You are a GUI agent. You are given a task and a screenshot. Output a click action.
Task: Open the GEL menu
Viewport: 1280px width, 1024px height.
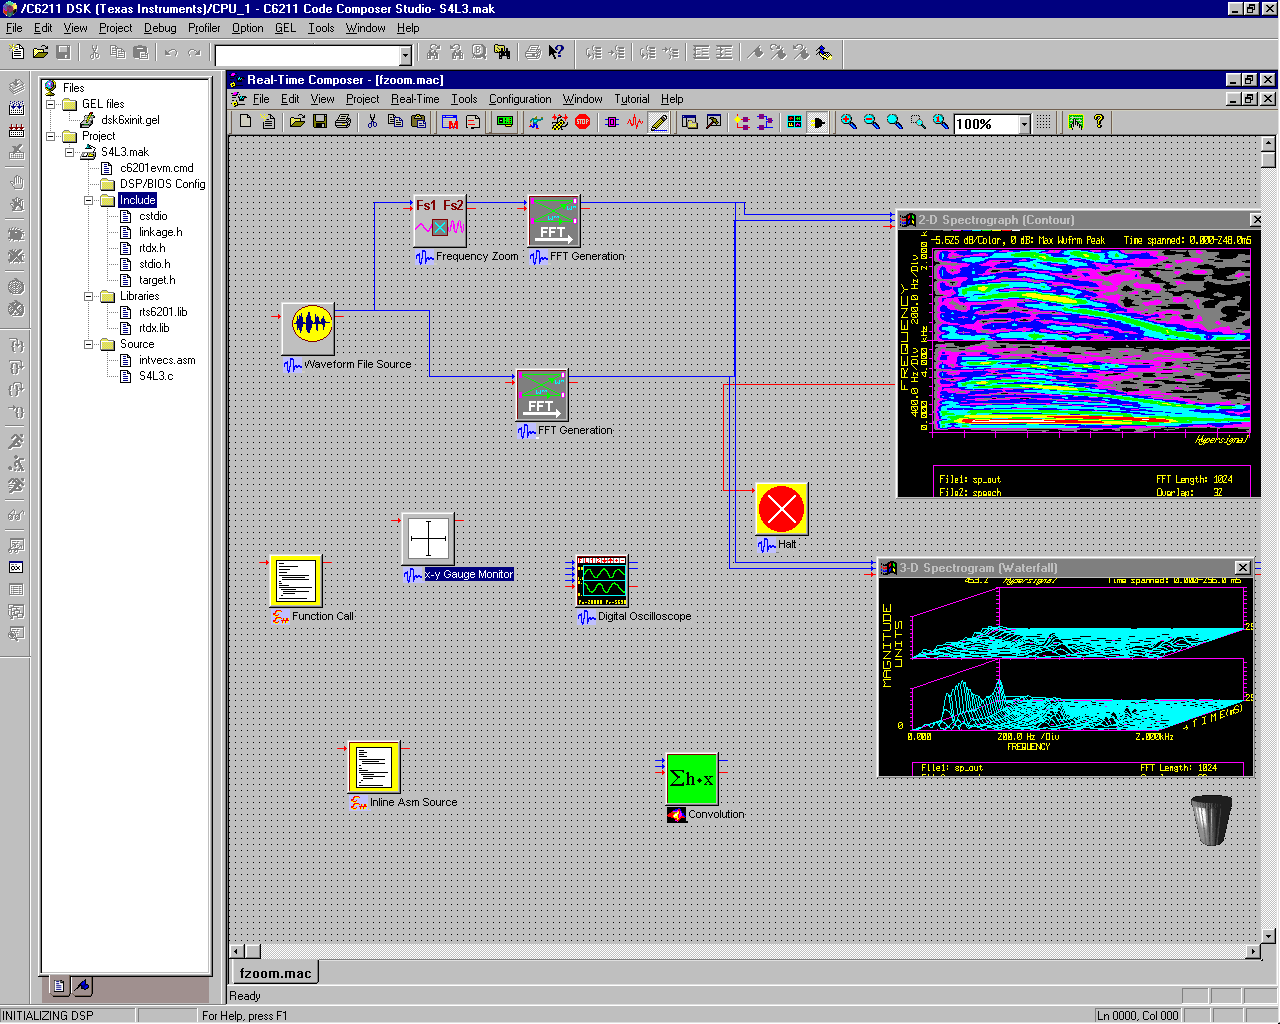(285, 28)
